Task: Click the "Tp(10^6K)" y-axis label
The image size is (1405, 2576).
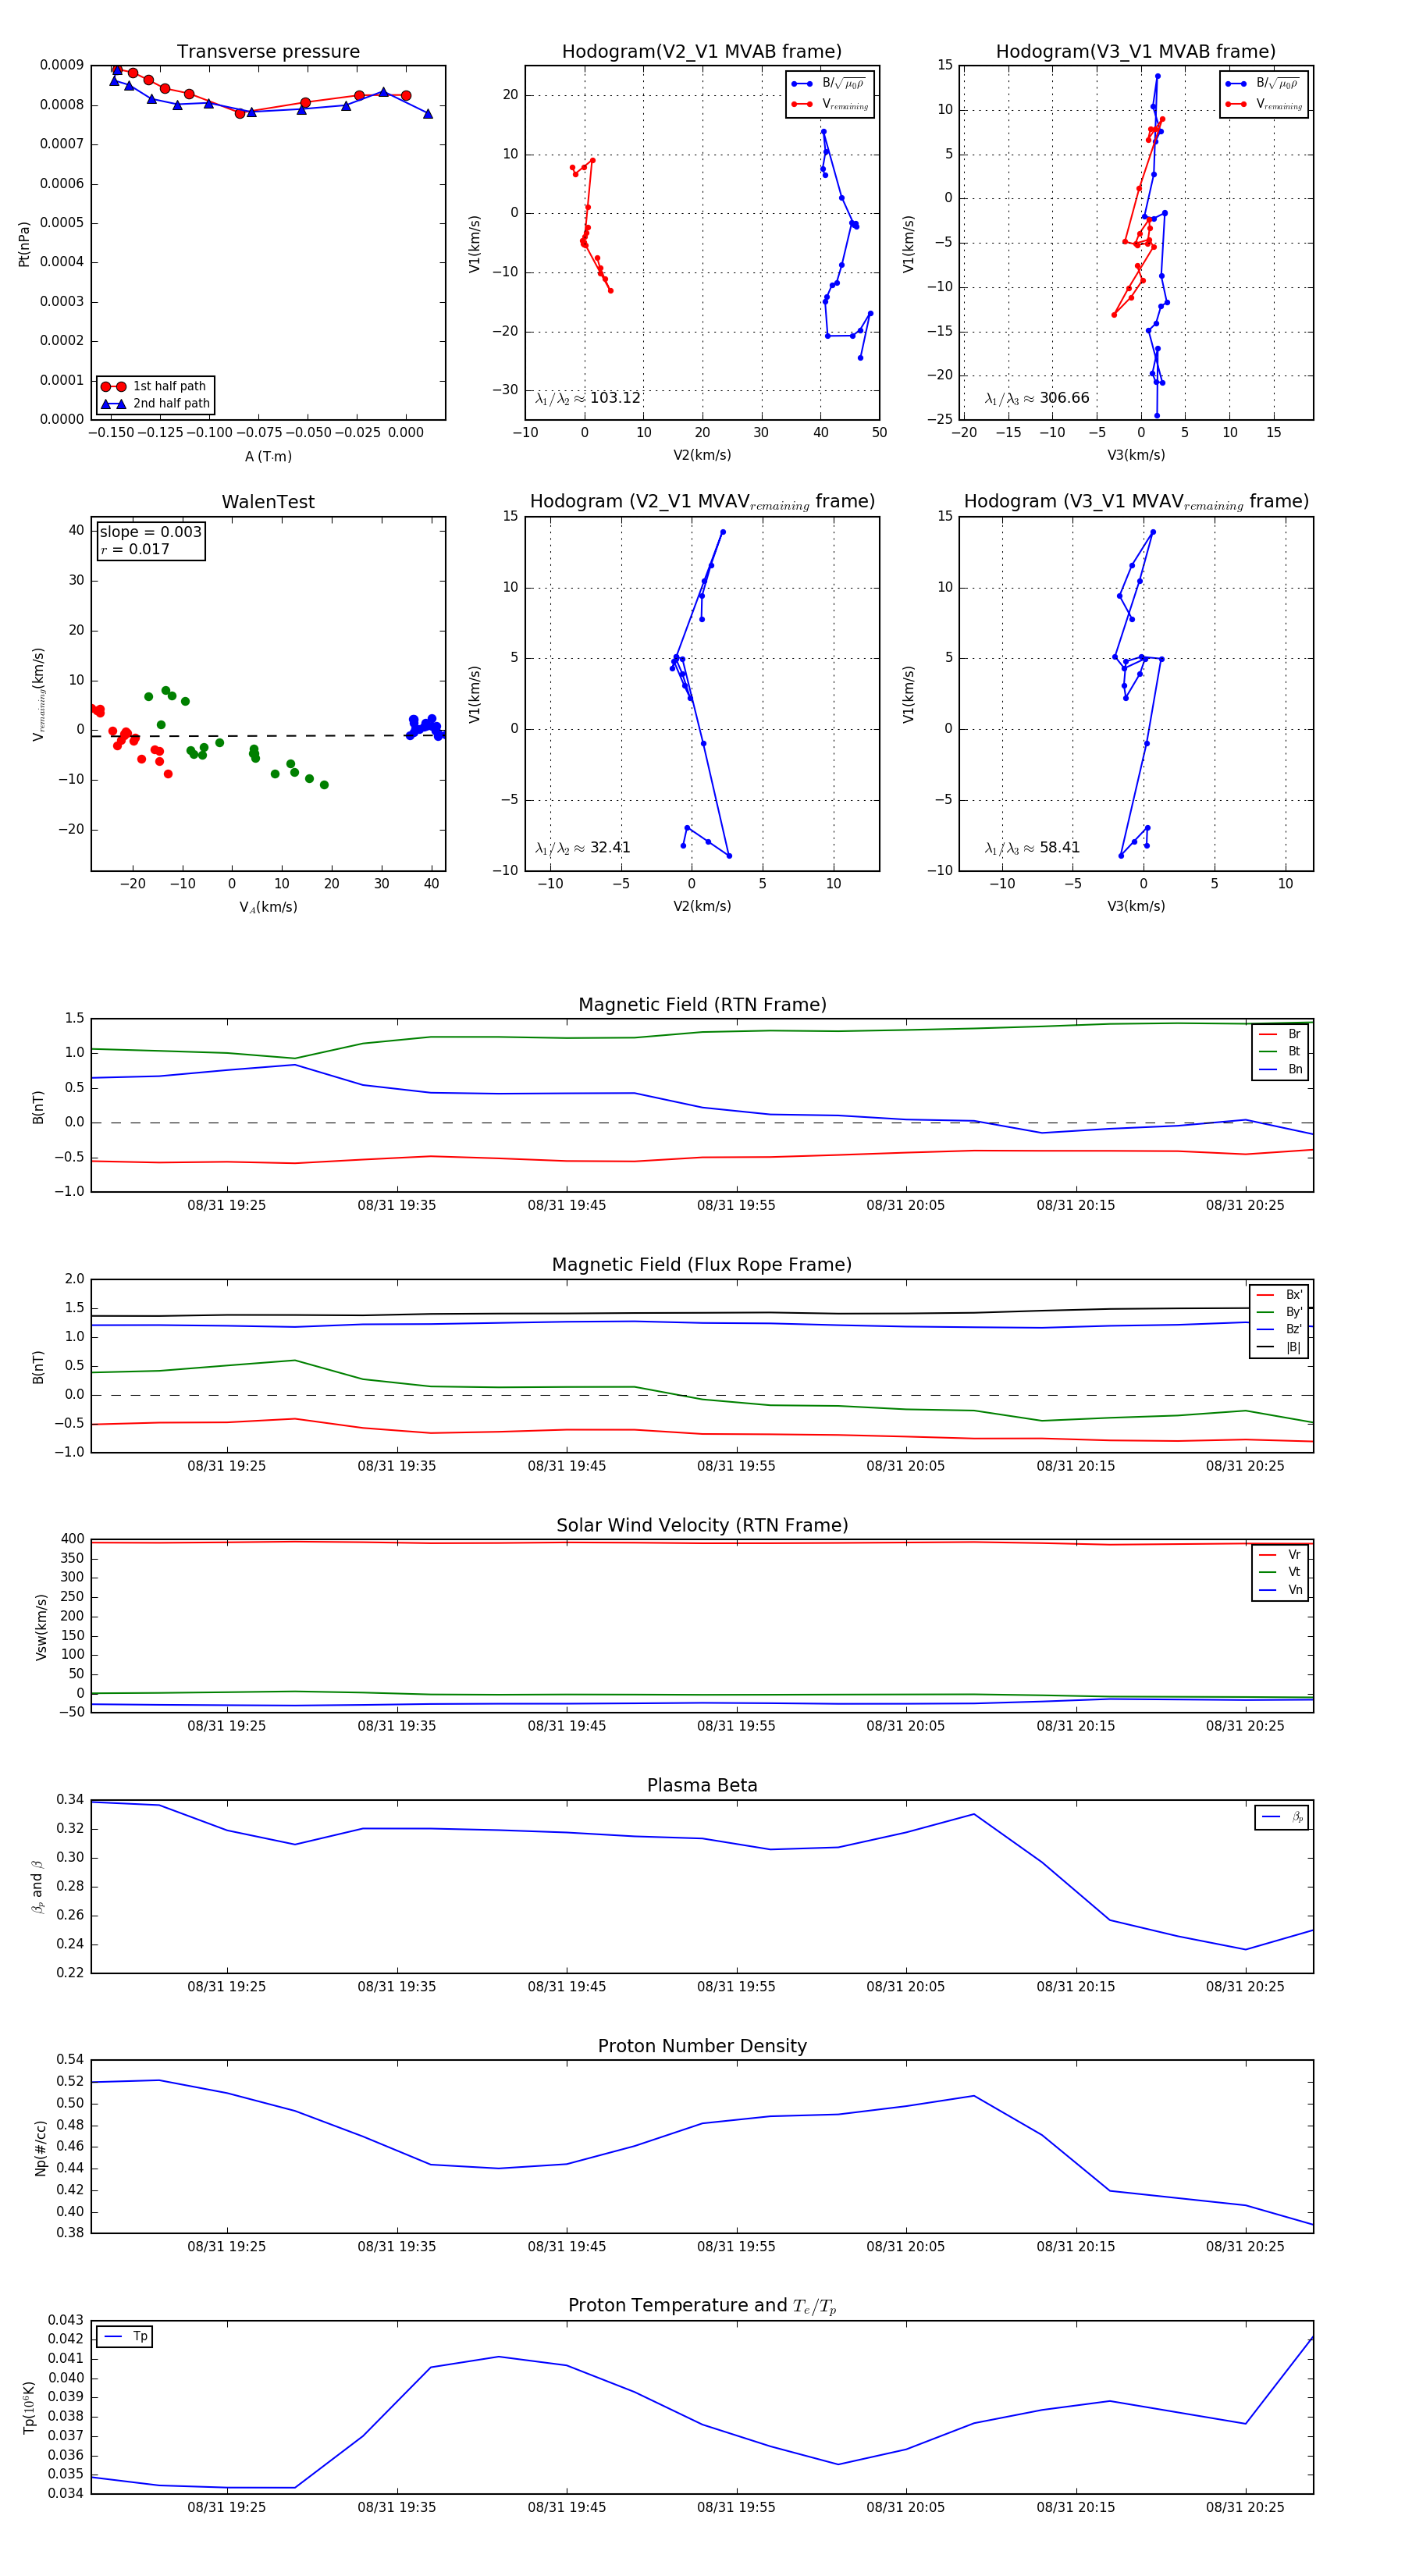Action: 29,2407
